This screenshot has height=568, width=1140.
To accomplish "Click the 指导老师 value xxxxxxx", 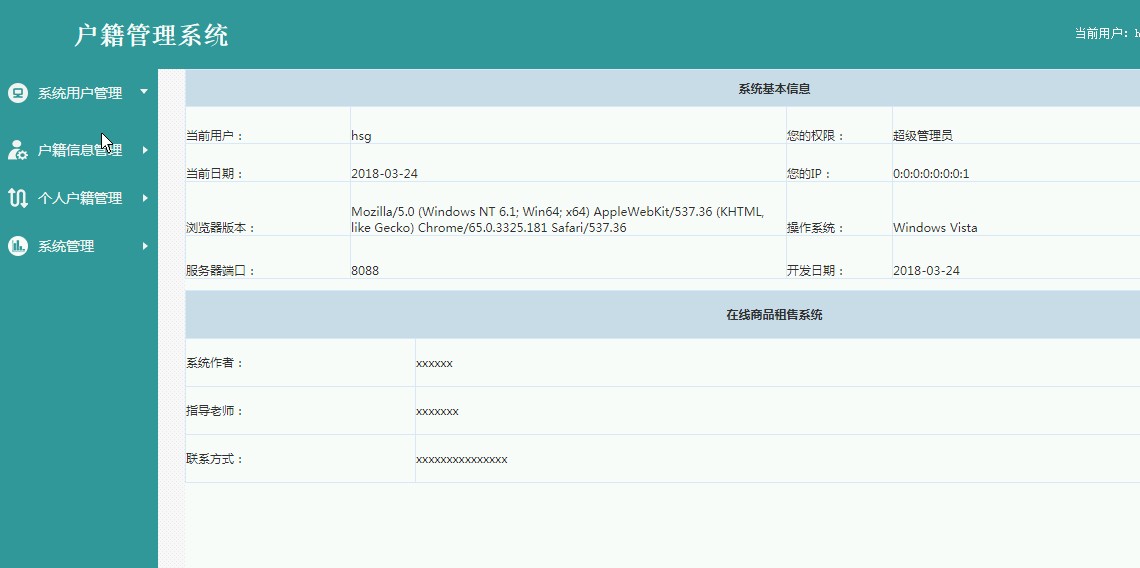I will pos(437,412).
